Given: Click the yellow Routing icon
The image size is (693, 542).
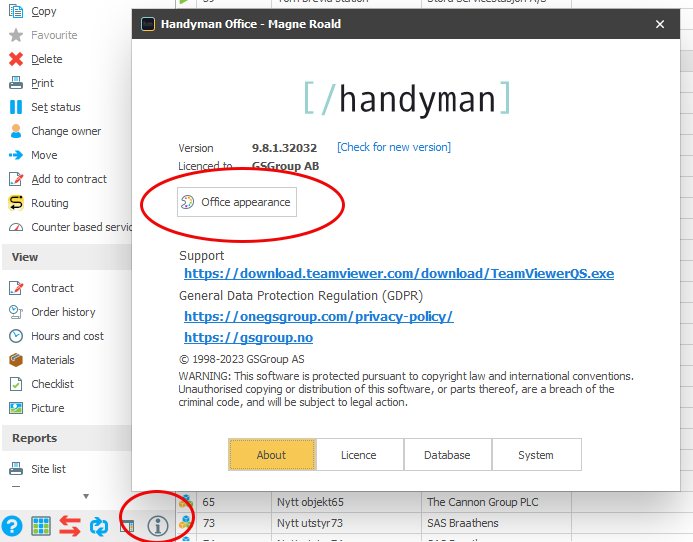Looking at the screenshot, I should (x=16, y=203).
